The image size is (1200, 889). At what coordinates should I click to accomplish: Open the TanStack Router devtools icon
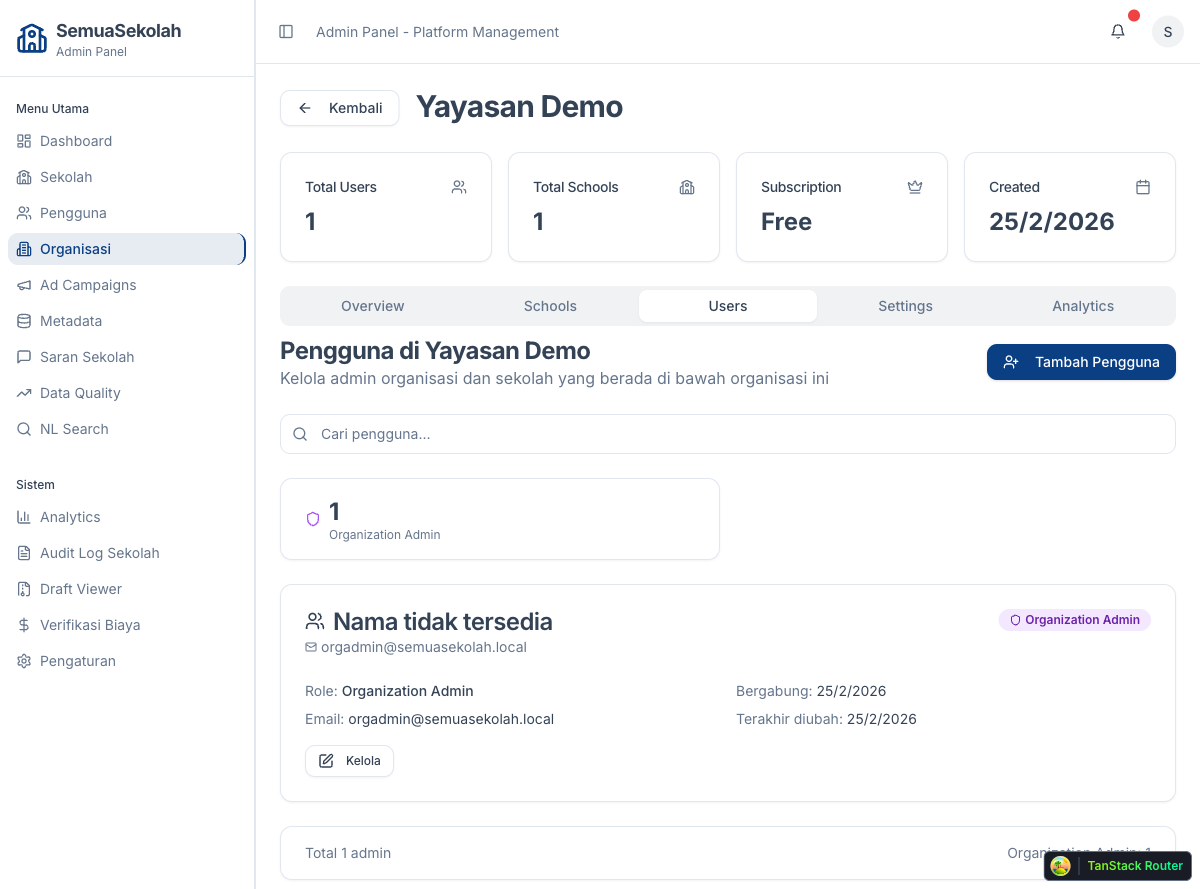[x=1060, y=866]
